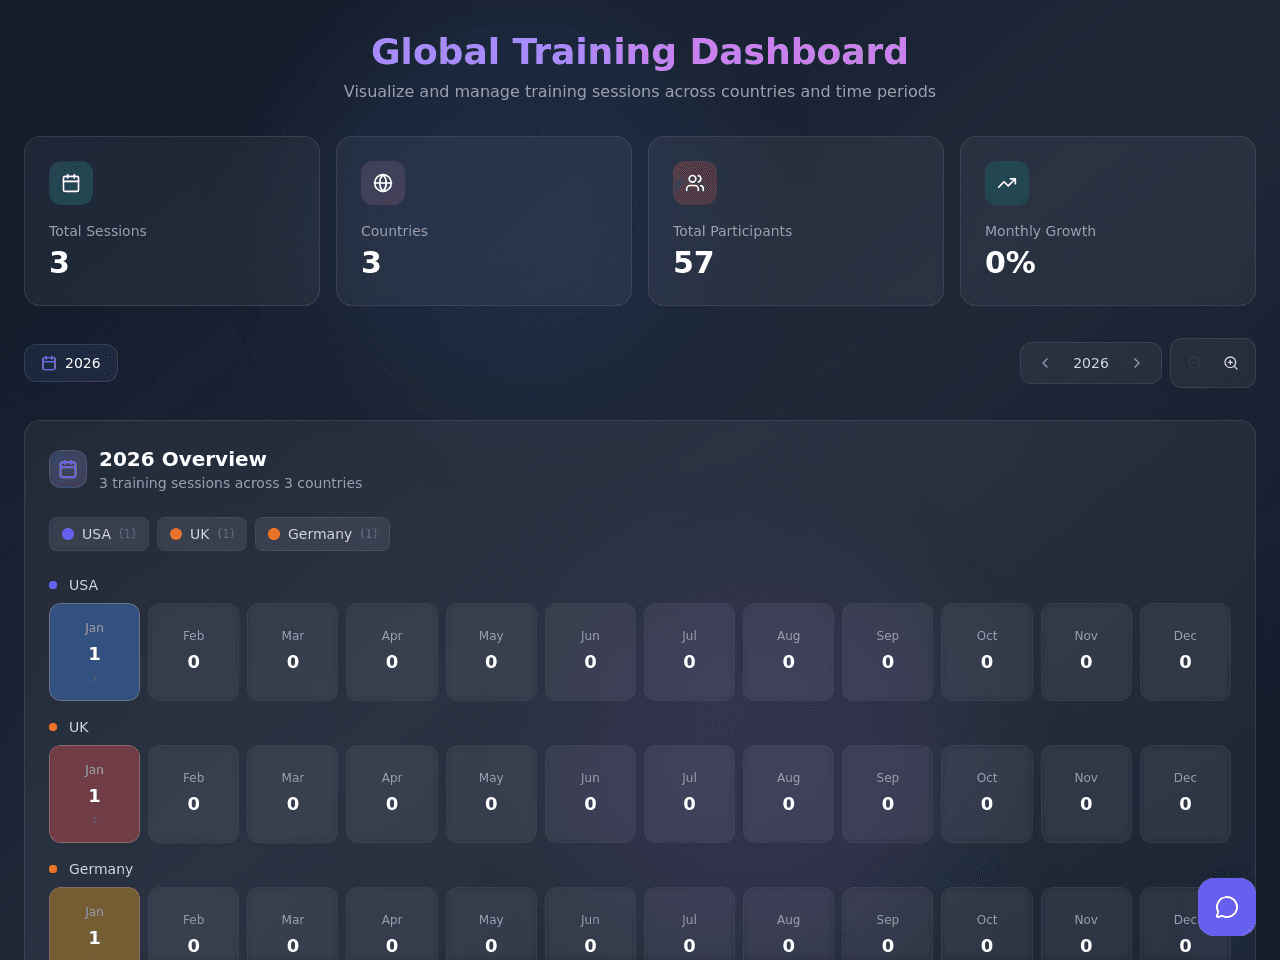Viewport: 1280px width, 960px height.
Task: Select Germany August month cell
Action: 788,924
